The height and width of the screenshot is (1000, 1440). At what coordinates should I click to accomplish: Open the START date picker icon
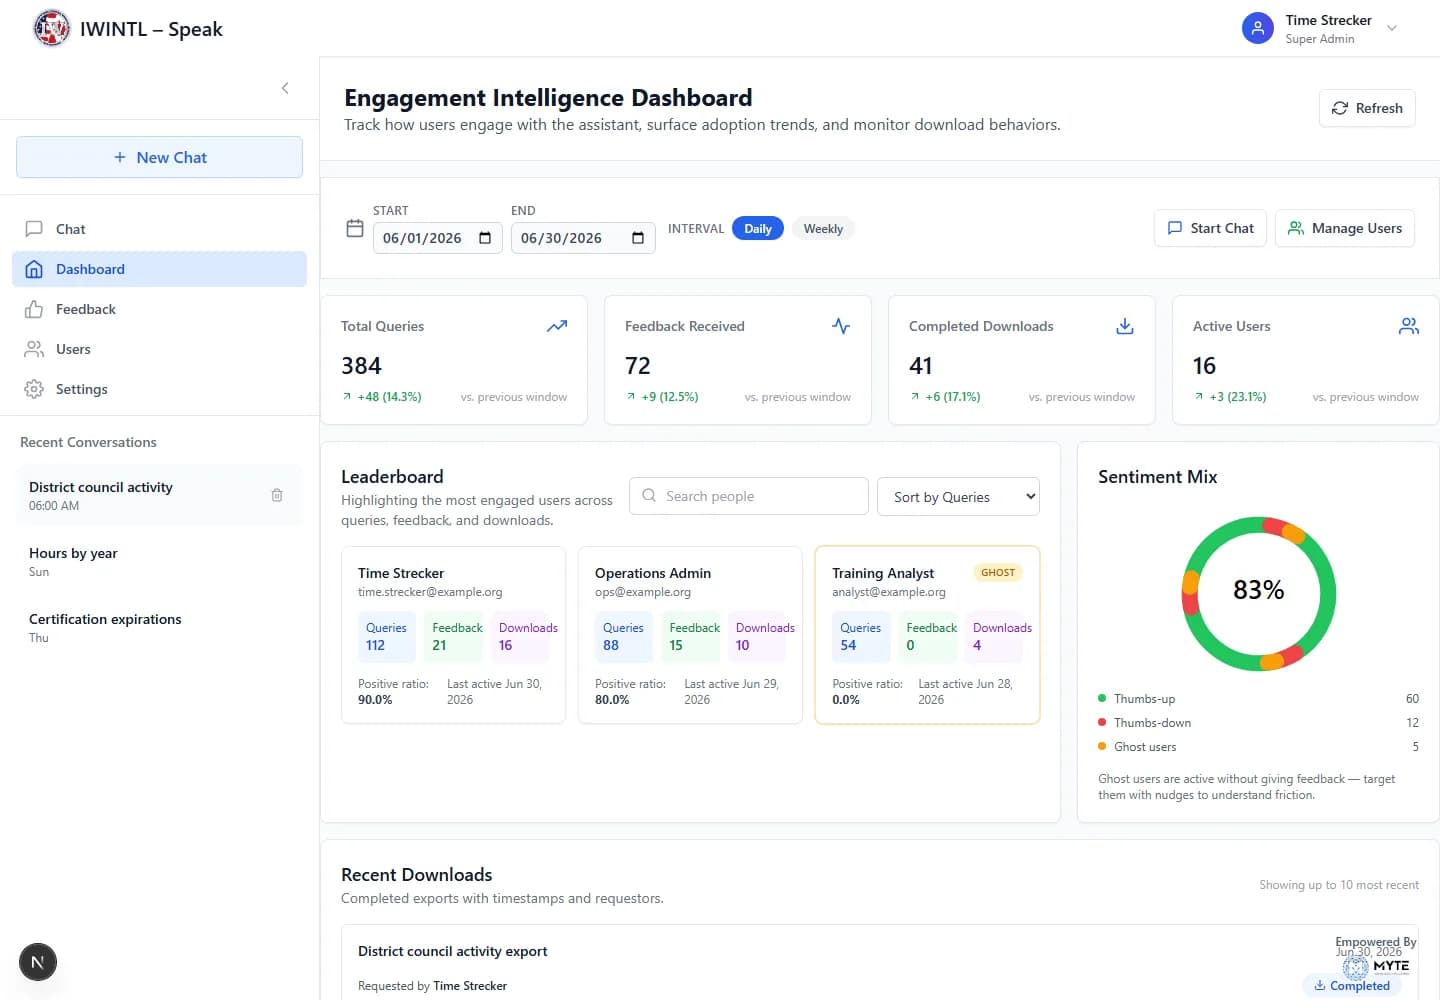click(485, 238)
